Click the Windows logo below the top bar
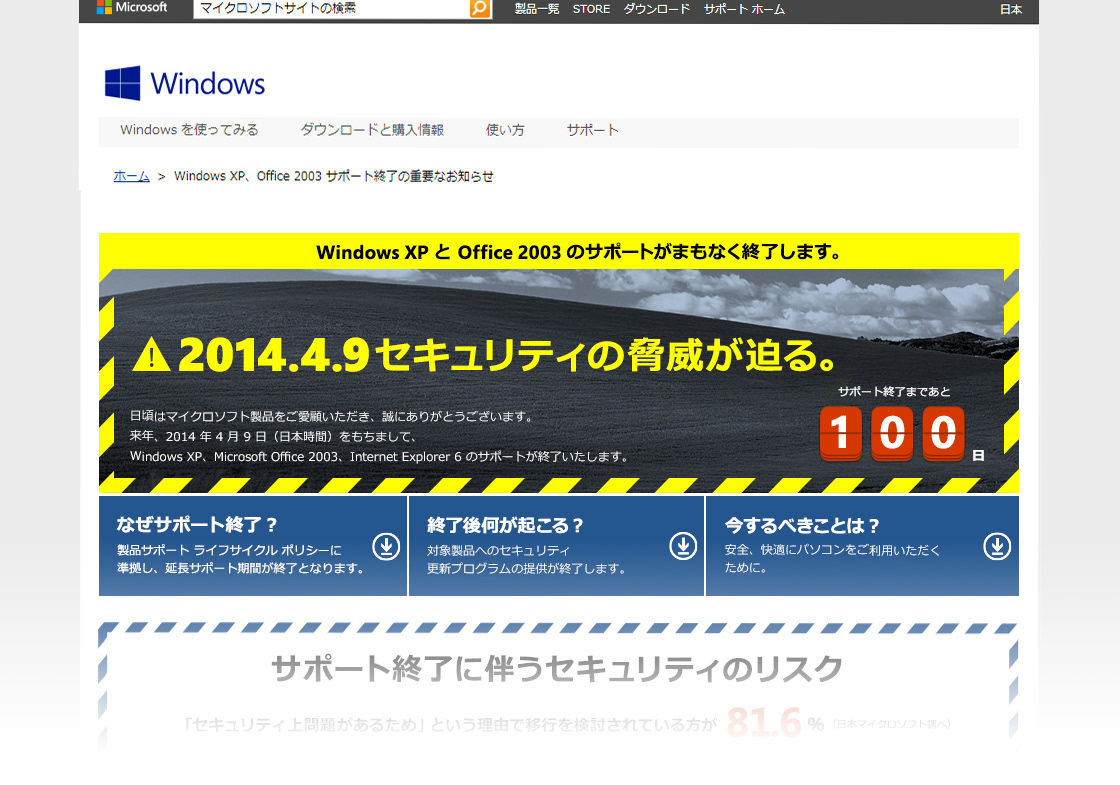The height and width of the screenshot is (785, 1120). point(184,84)
